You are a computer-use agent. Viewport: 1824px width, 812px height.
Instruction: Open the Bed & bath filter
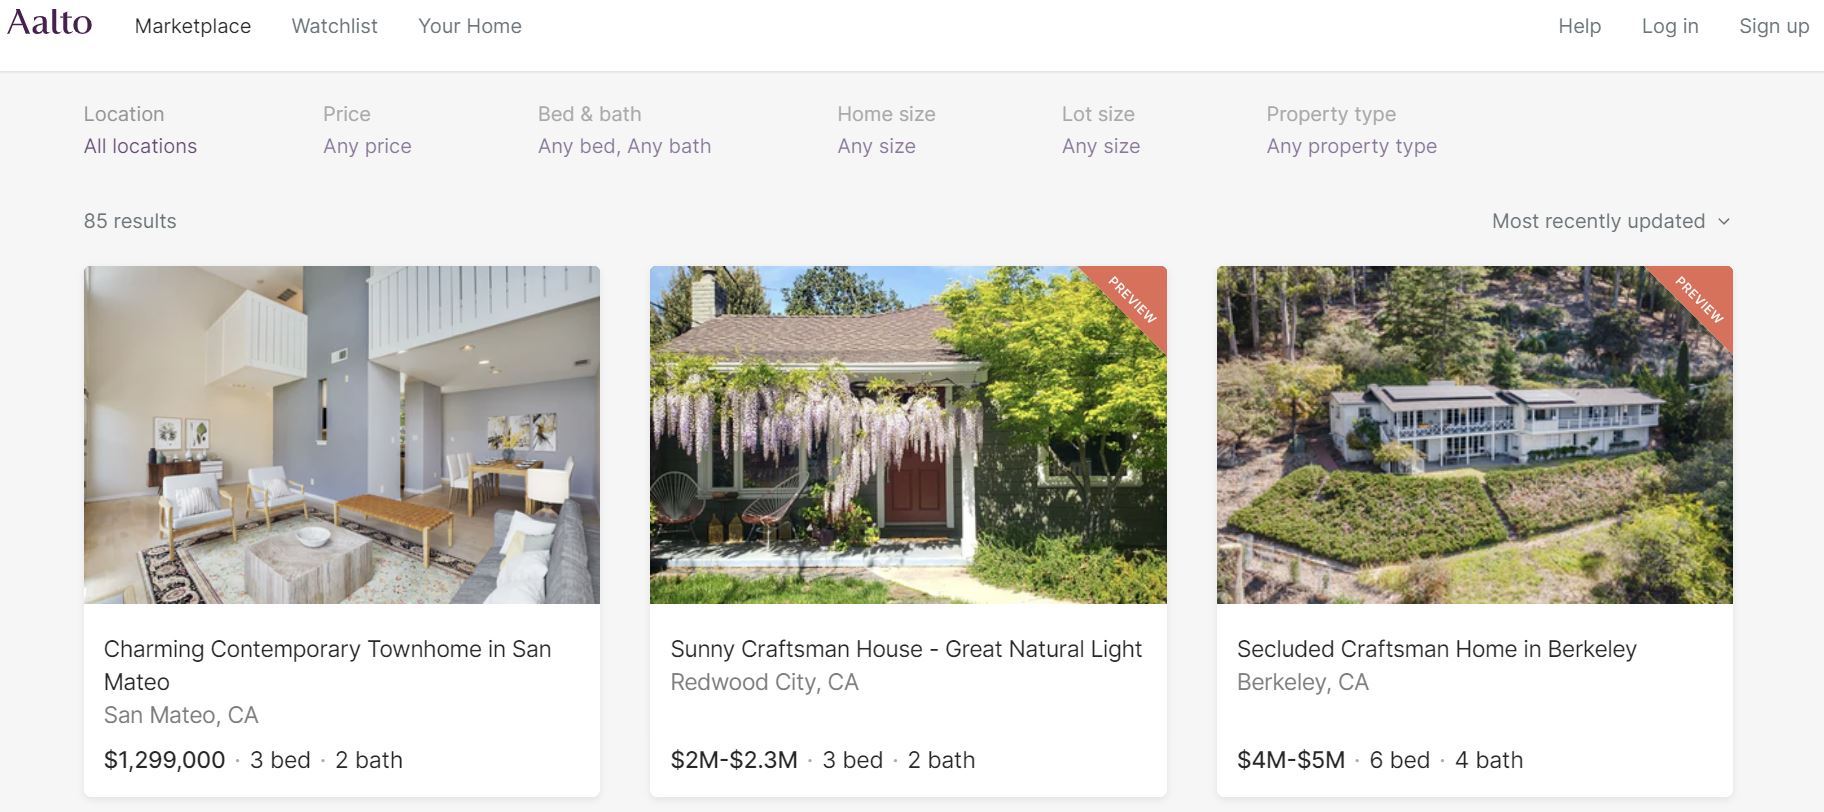coord(624,146)
